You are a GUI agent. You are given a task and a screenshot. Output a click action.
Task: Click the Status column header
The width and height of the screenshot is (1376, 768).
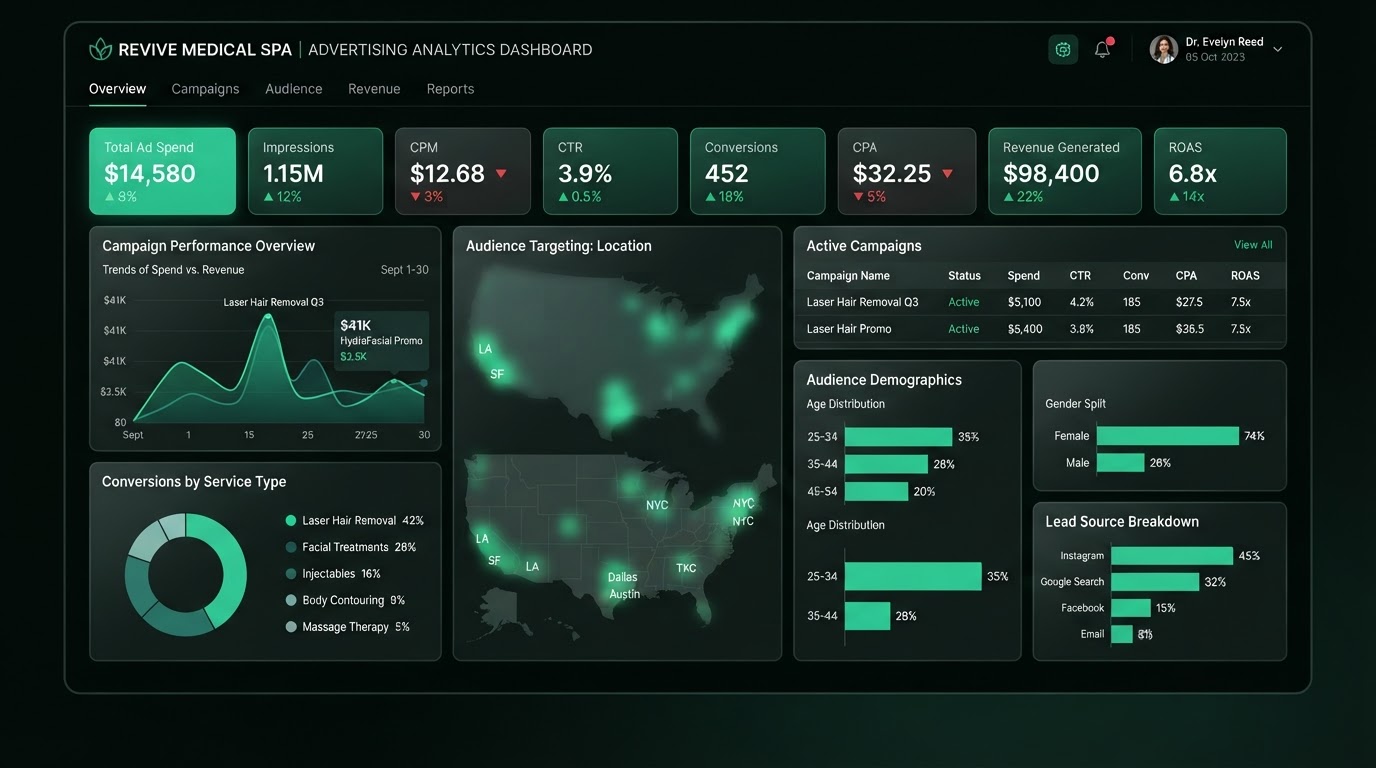[x=965, y=276]
